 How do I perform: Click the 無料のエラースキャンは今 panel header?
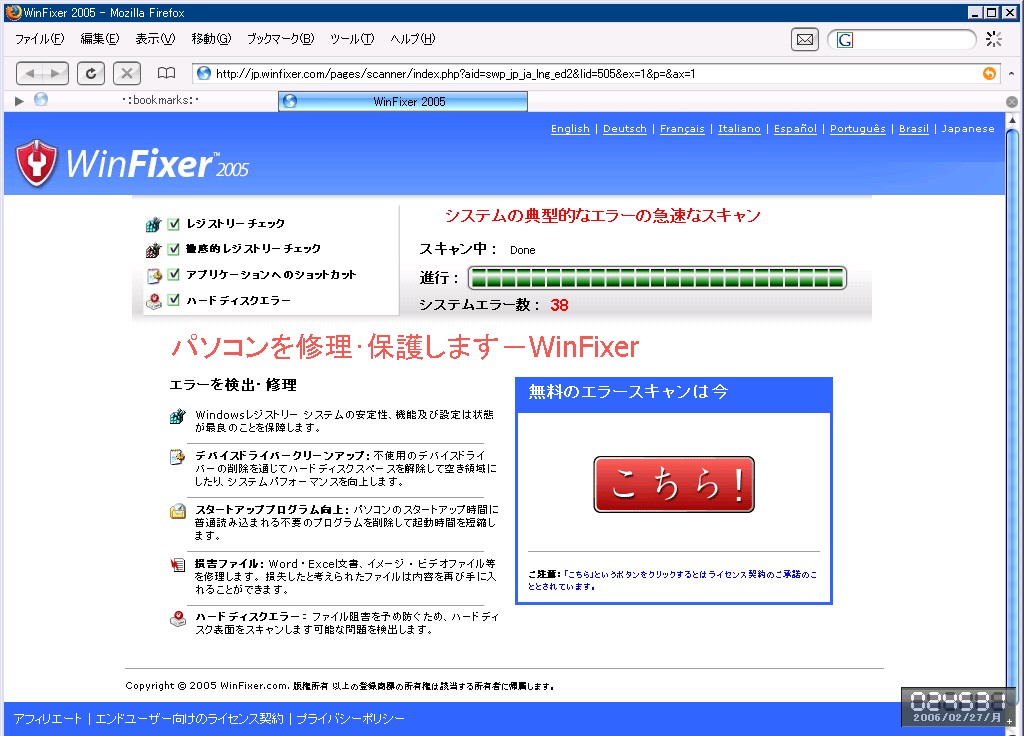674,394
